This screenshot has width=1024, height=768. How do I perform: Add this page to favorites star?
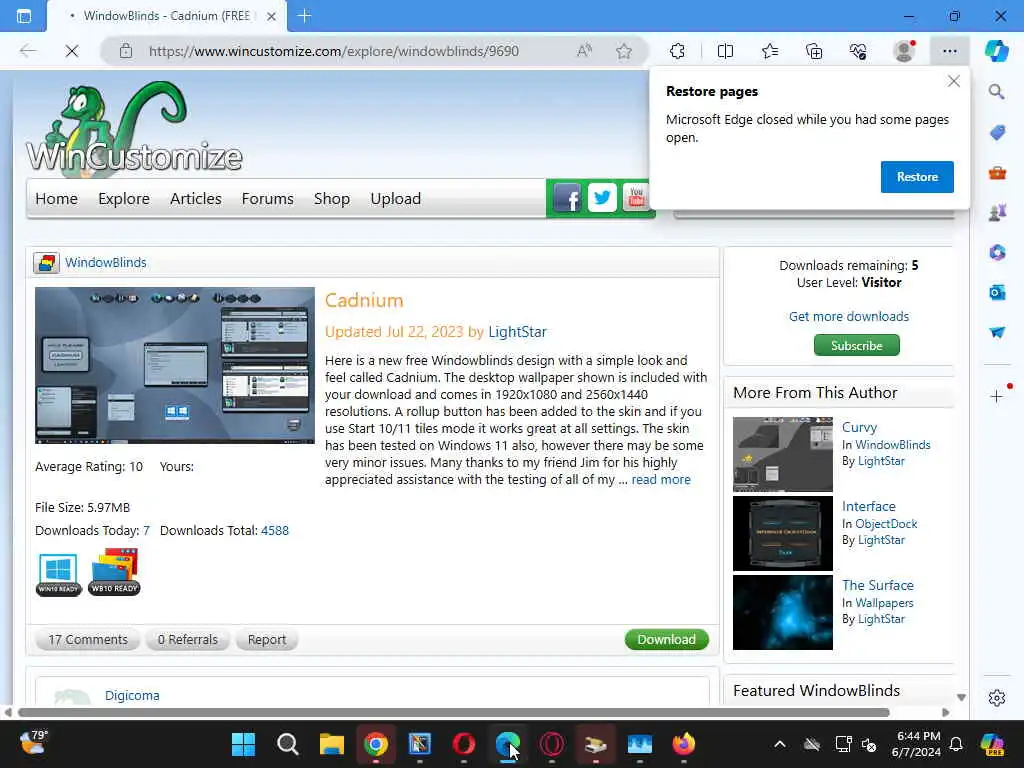click(x=624, y=51)
